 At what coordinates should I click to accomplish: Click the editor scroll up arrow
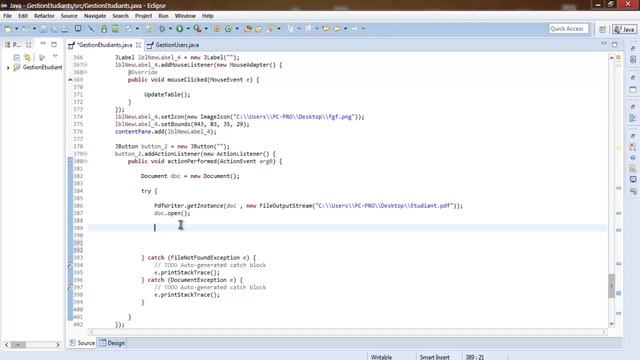point(611,58)
